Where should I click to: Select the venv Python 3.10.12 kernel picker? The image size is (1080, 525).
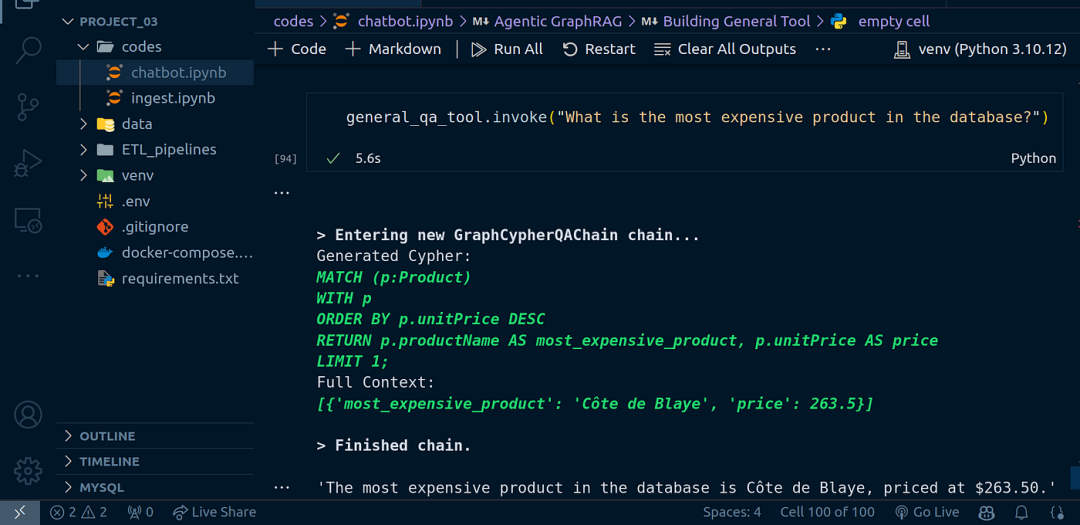(x=980, y=49)
